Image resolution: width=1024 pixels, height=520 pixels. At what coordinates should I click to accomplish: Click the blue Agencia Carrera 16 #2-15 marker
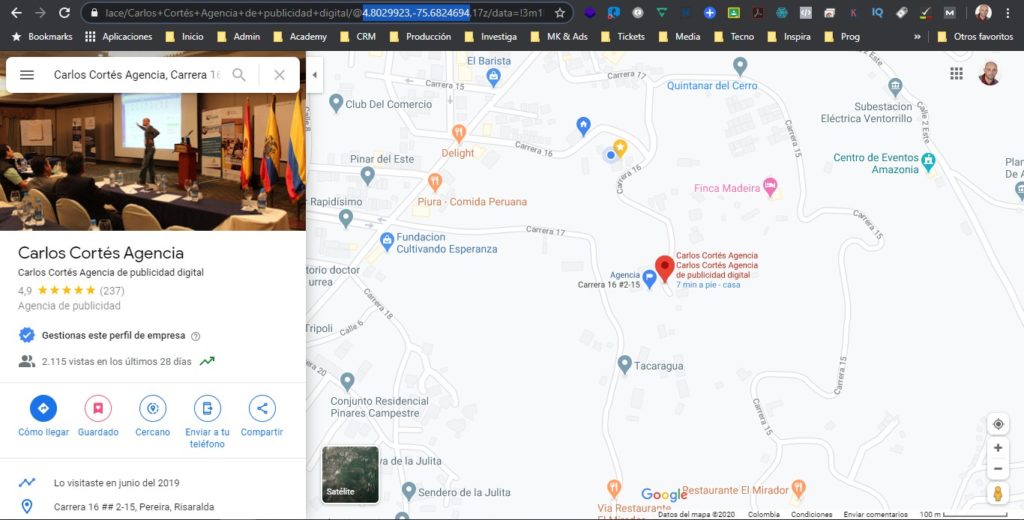click(x=649, y=279)
